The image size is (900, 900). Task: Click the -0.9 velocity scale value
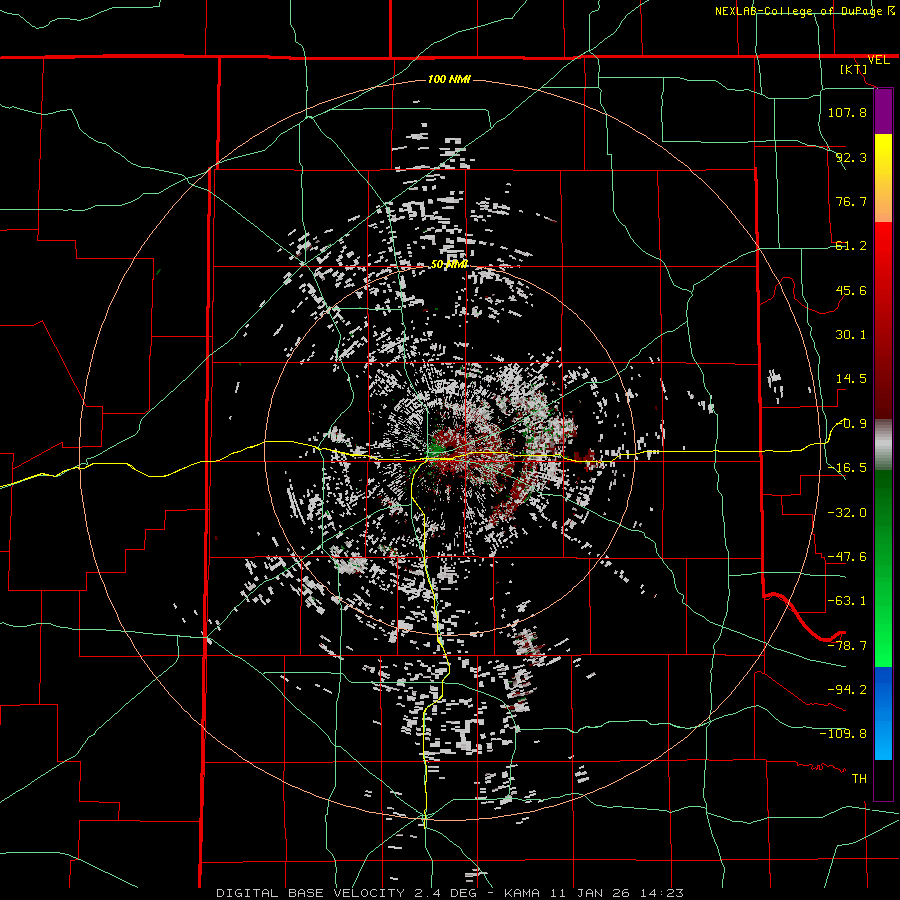click(x=852, y=424)
